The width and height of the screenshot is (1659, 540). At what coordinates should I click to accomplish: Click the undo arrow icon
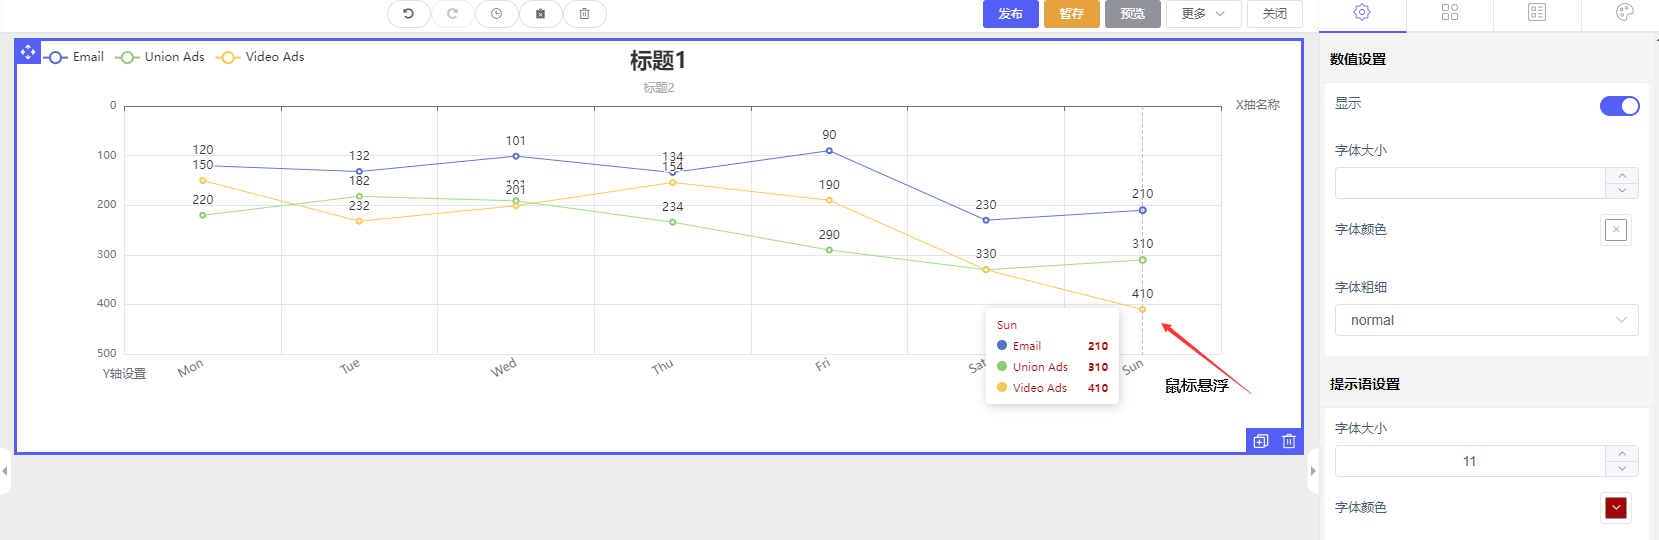point(408,14)
